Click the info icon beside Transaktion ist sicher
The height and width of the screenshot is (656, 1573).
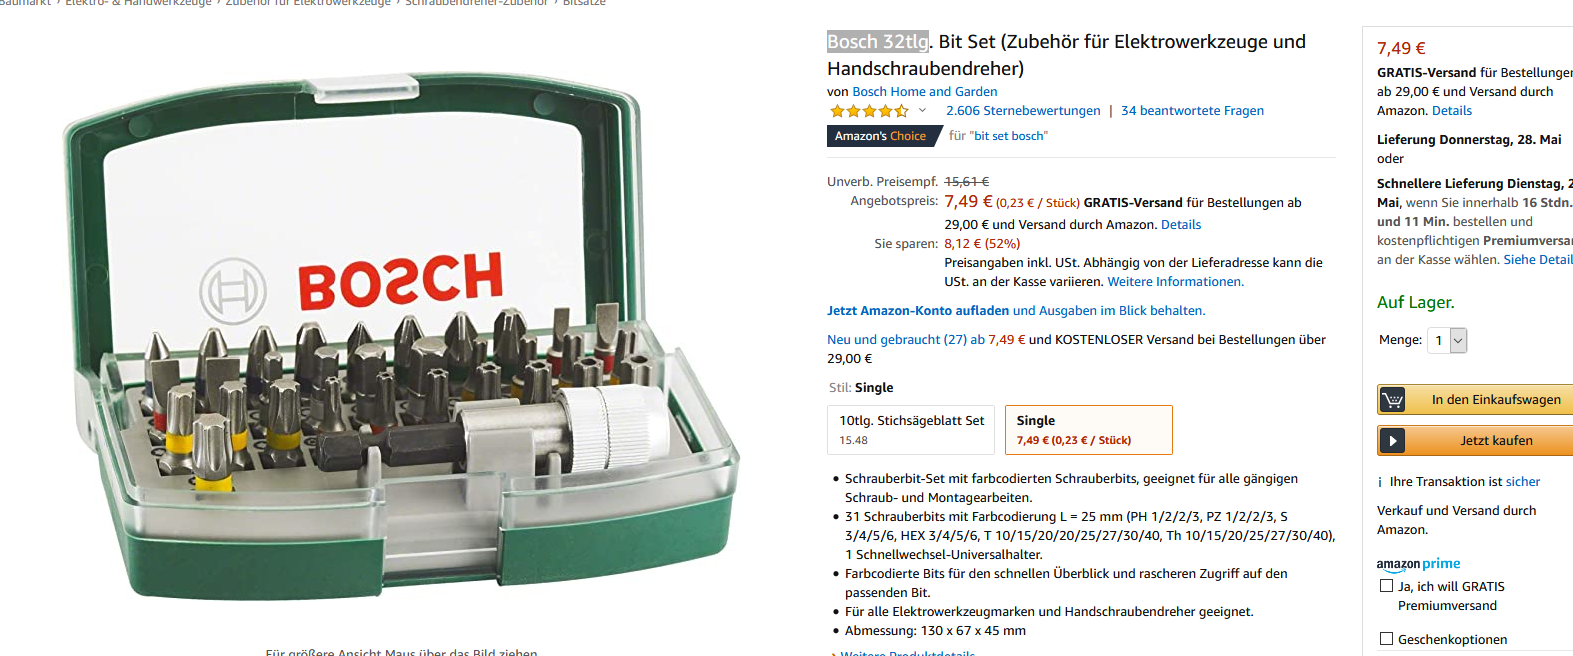click(x=1380, y=482)
